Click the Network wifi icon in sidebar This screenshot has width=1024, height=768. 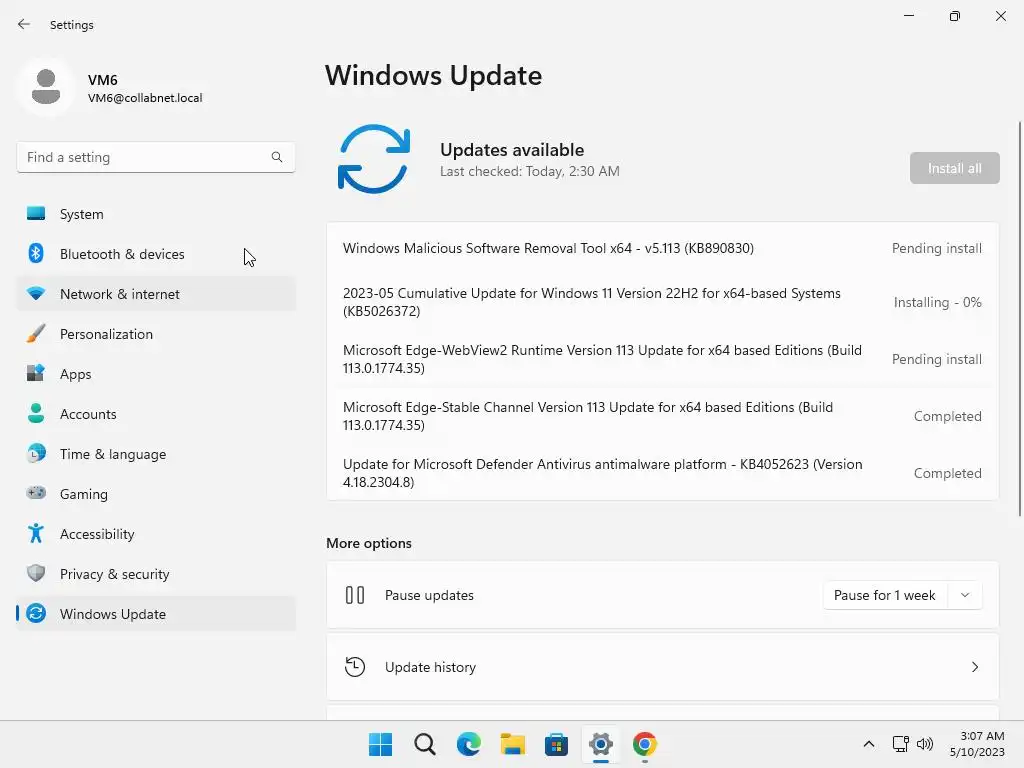36,294
